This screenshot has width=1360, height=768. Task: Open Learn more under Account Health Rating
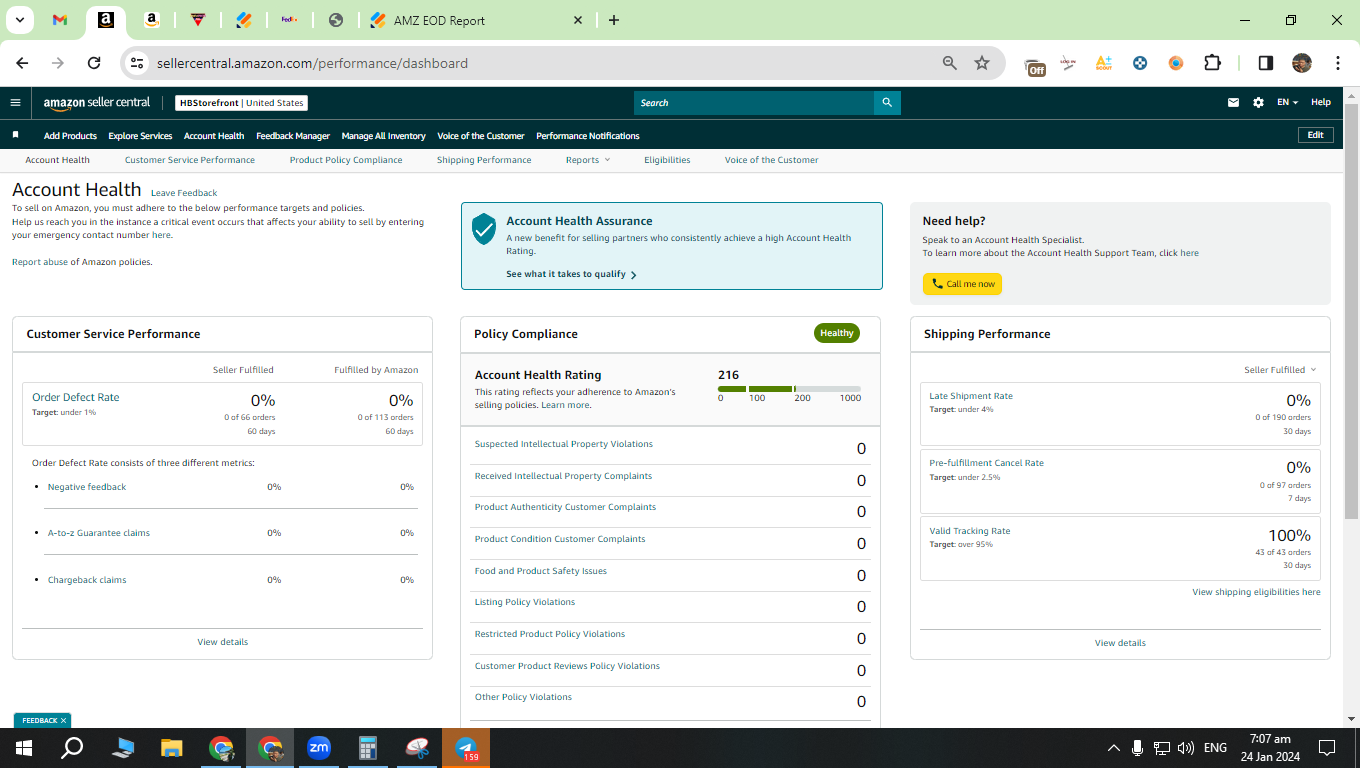[x=565, y=405]
